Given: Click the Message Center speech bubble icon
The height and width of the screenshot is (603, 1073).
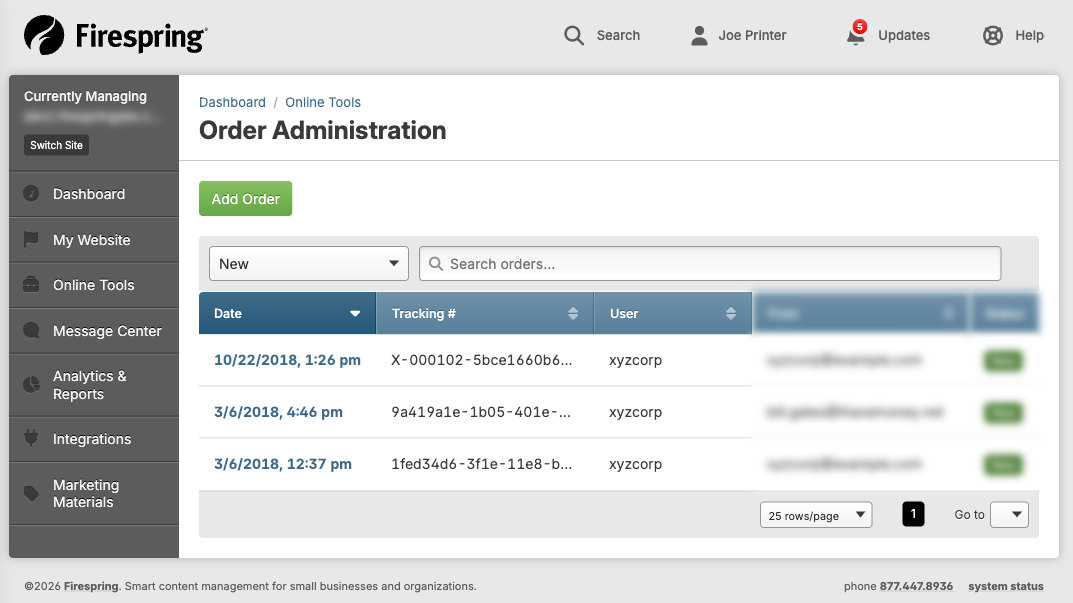Looking at the screenshot, I should point(31,331).
